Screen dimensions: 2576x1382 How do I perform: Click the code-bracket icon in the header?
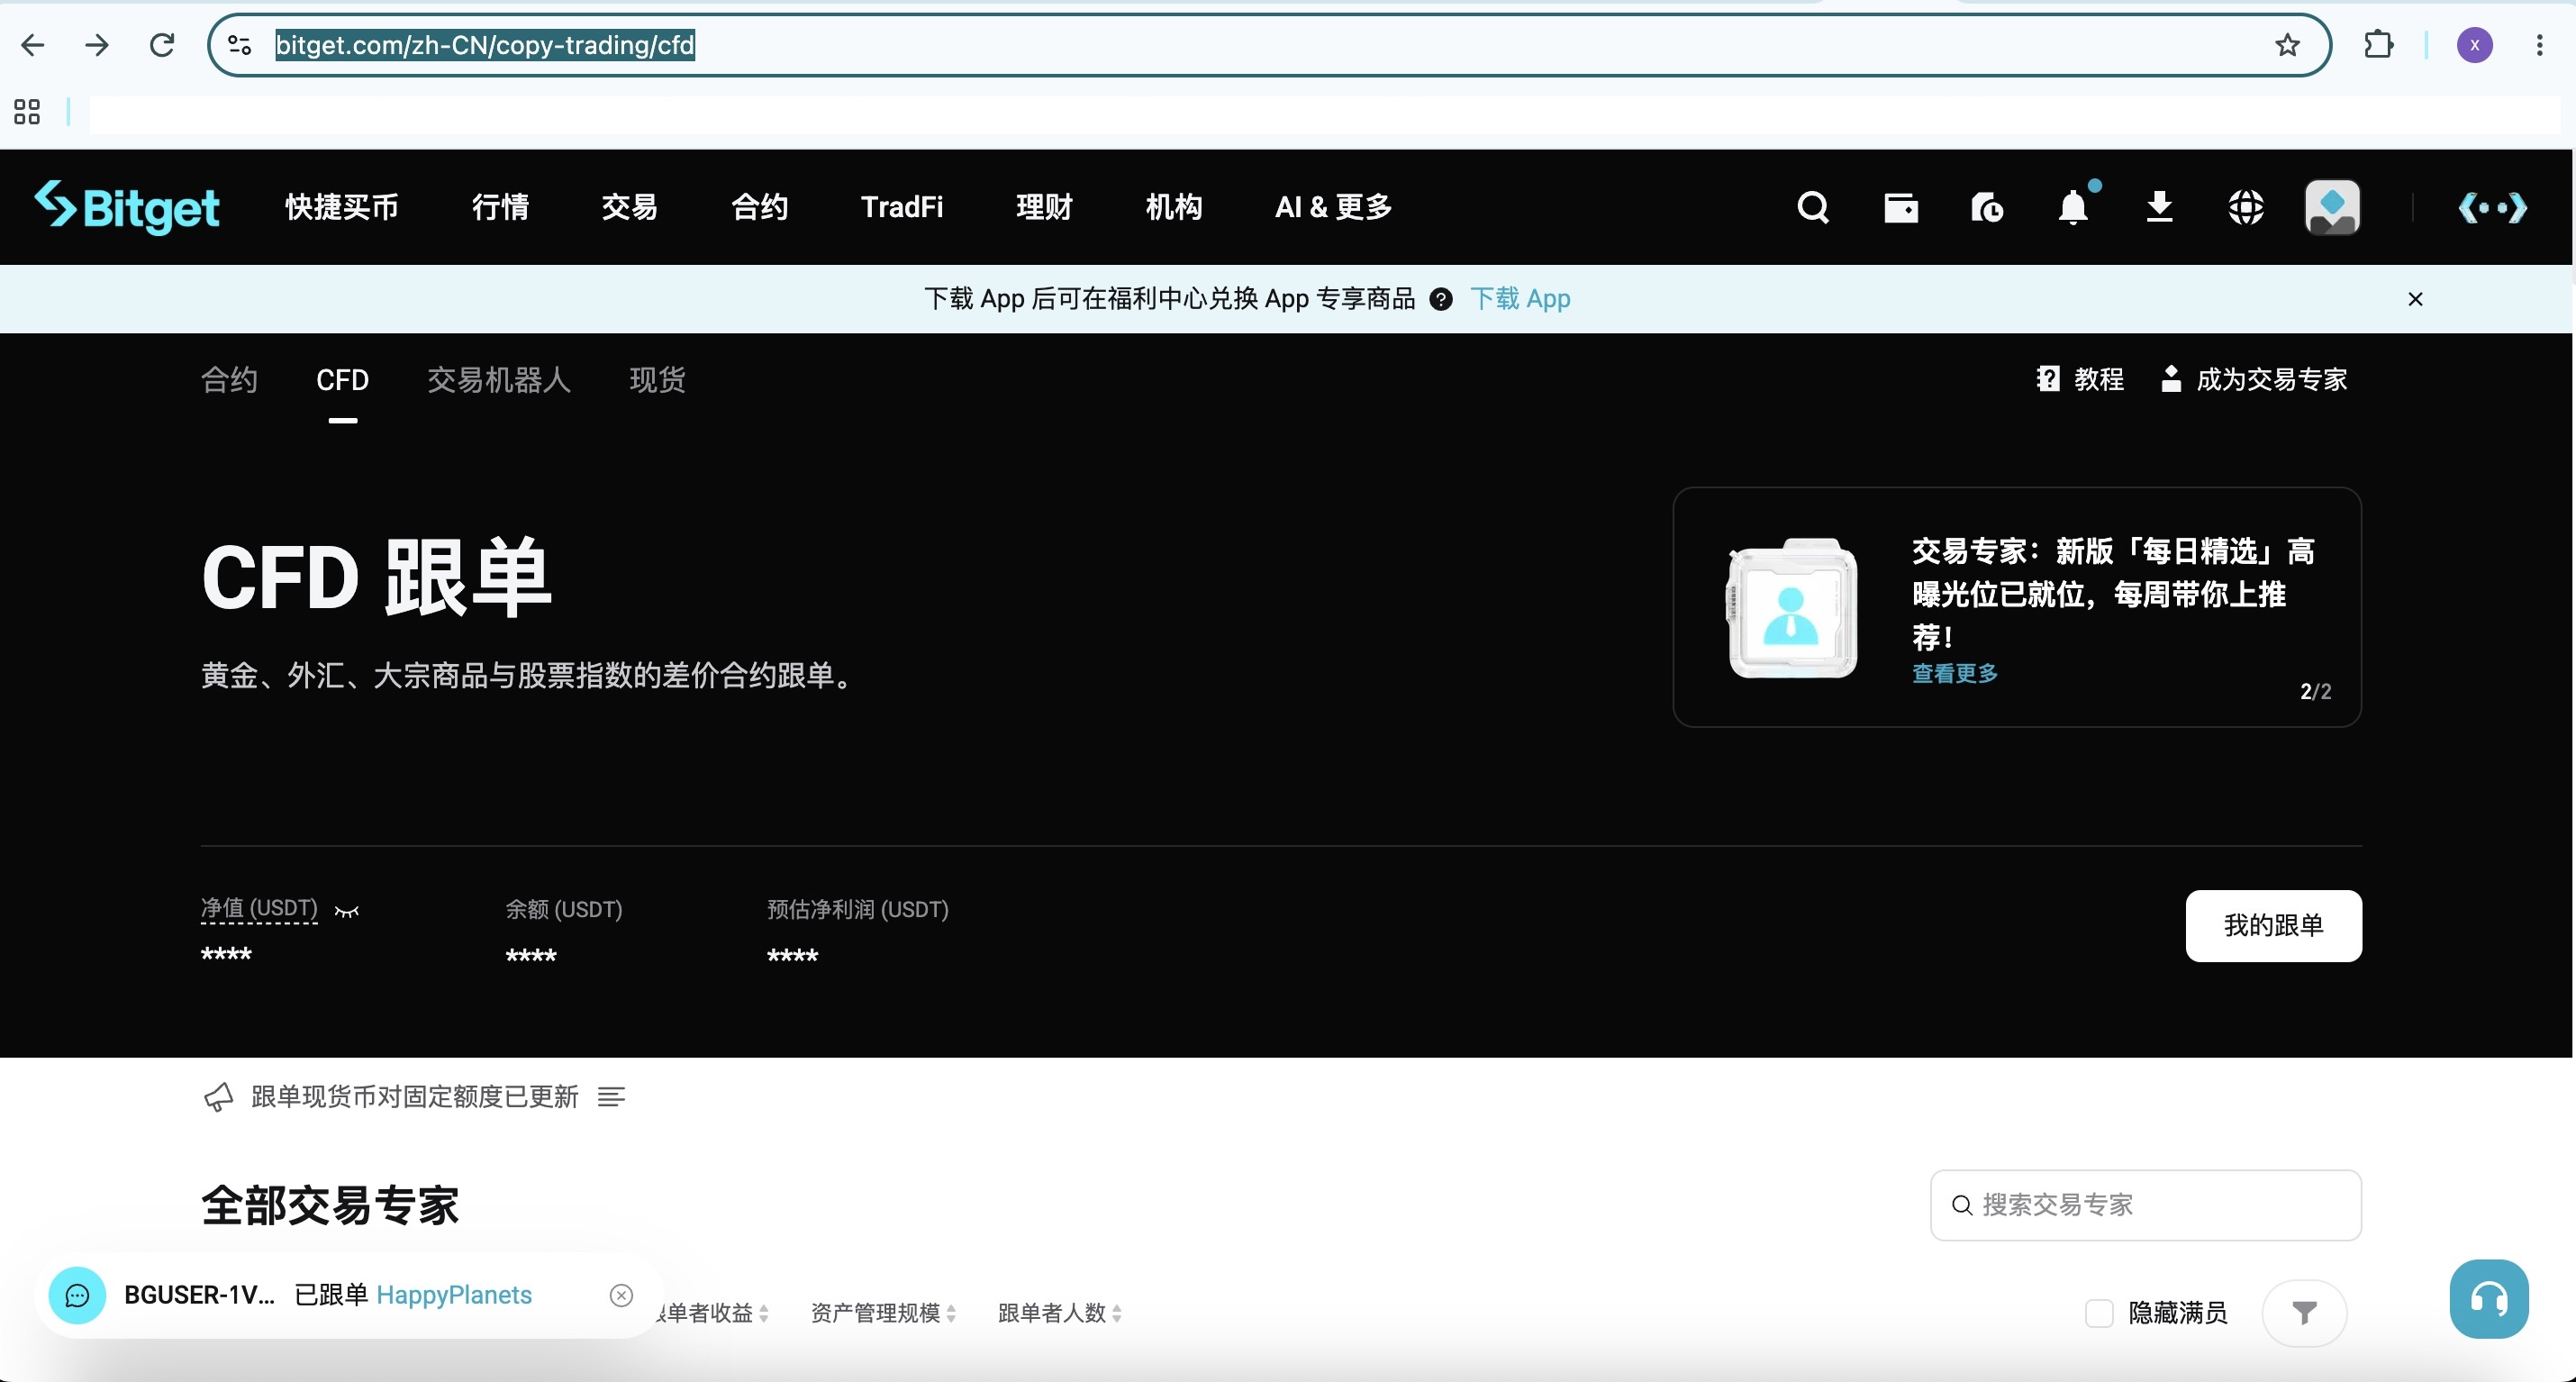point(2492,207)
